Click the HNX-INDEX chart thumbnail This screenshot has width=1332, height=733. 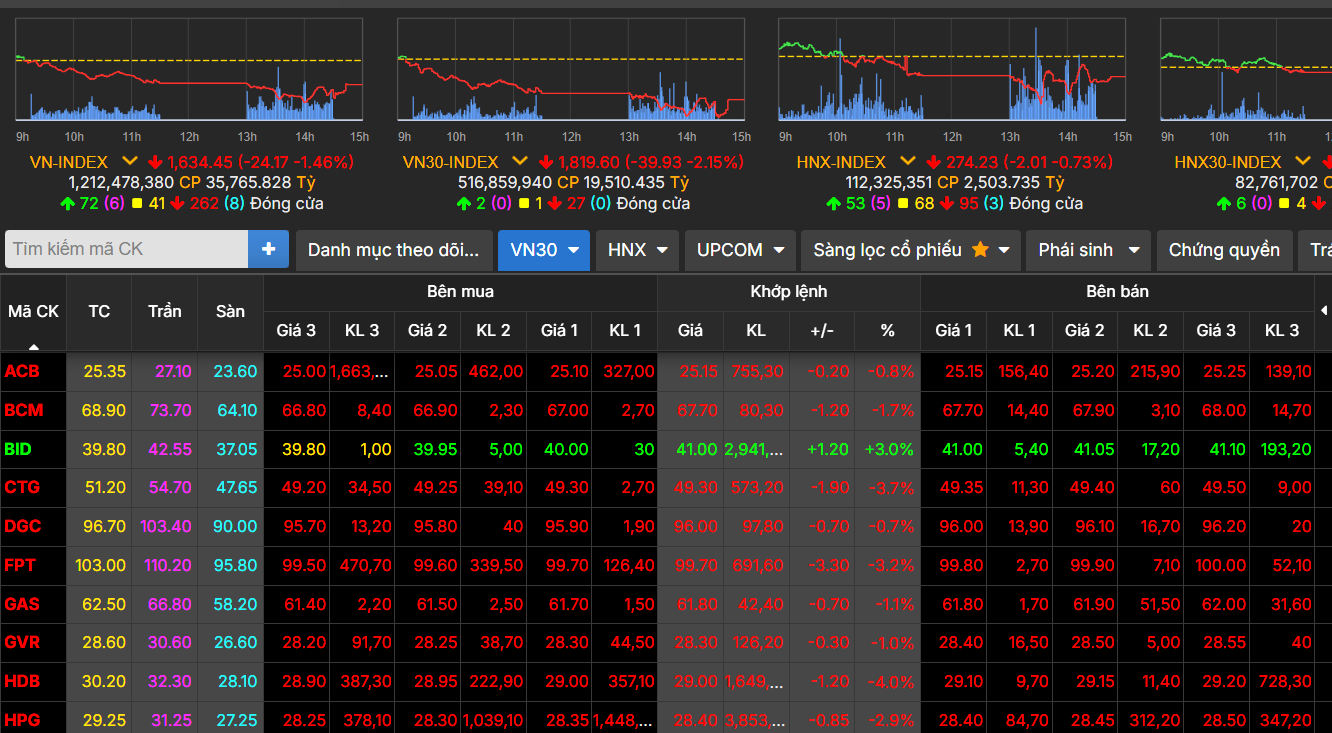click(x=952, y=70)
